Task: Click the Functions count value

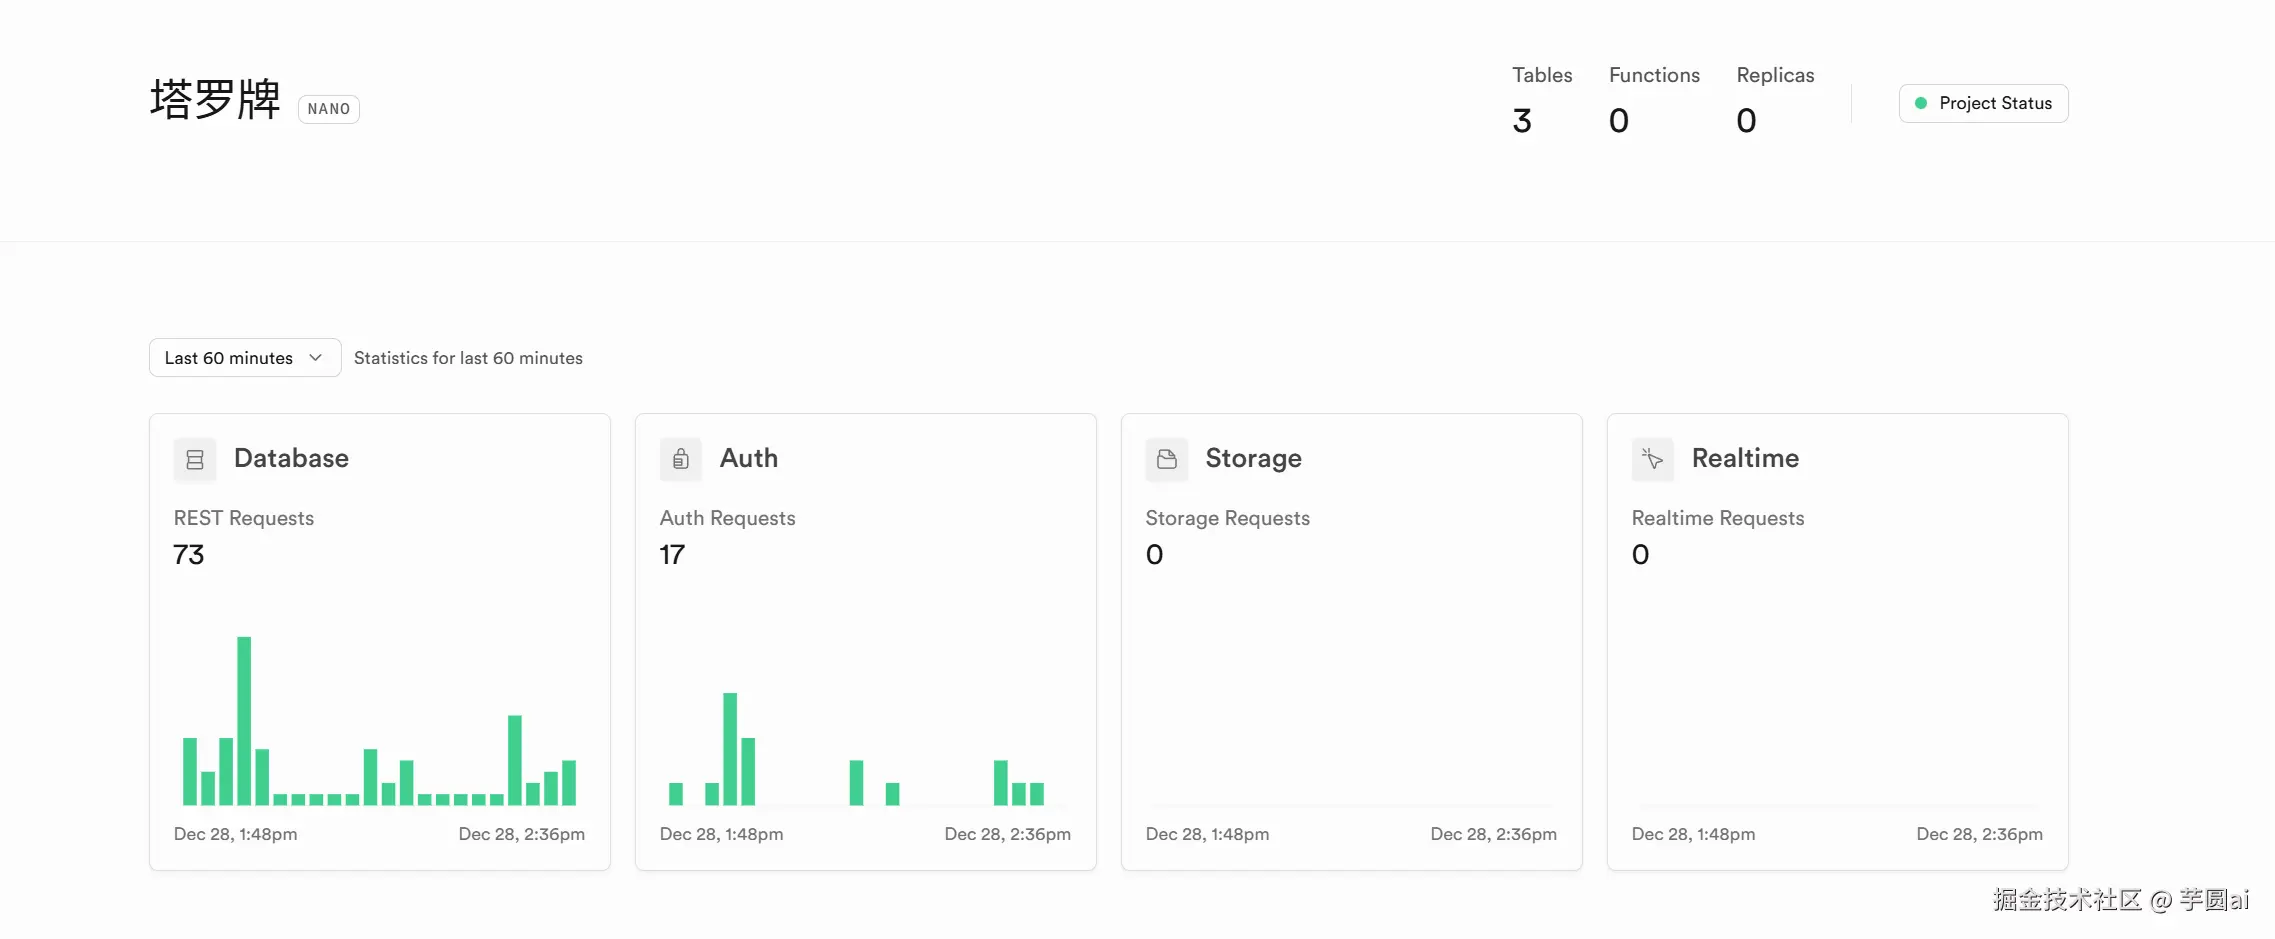Action: point(1619,121)
